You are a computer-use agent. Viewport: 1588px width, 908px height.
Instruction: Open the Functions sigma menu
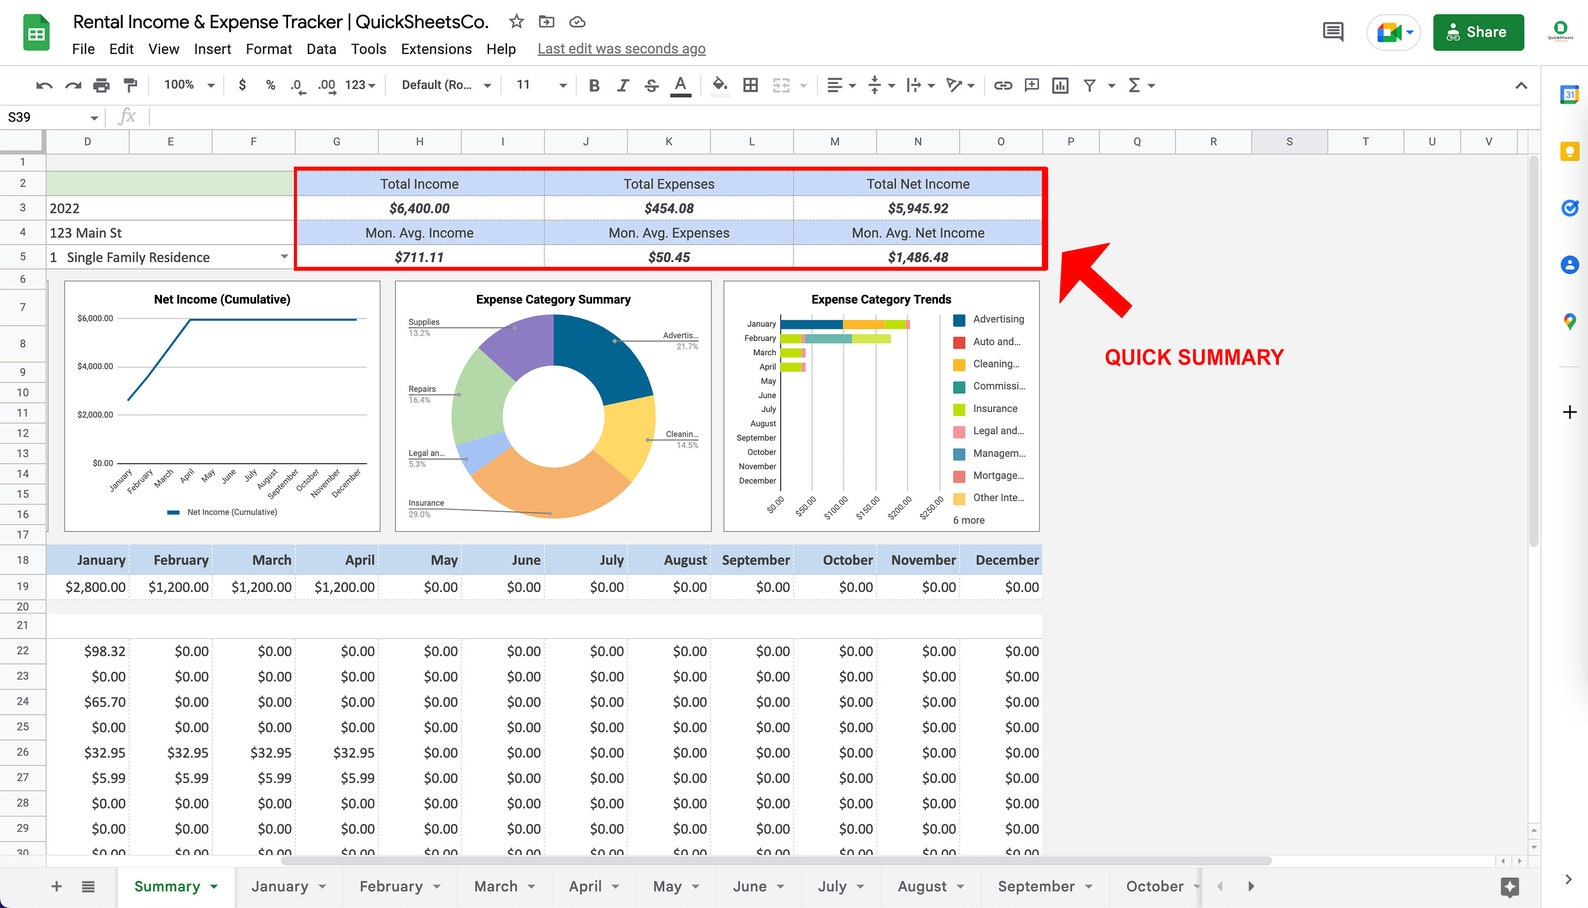pyautogui.click(x=1141, y=86)
